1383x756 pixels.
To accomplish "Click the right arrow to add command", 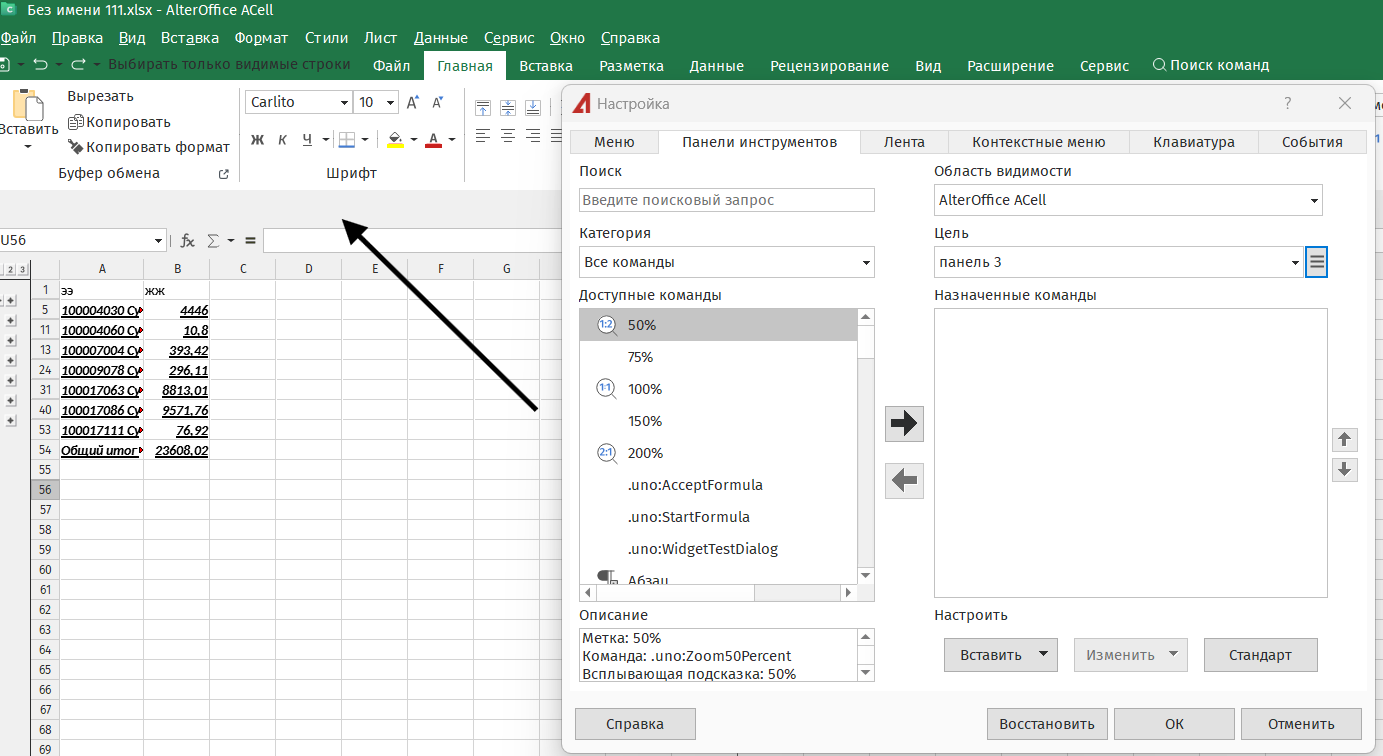I will [904, 424].
